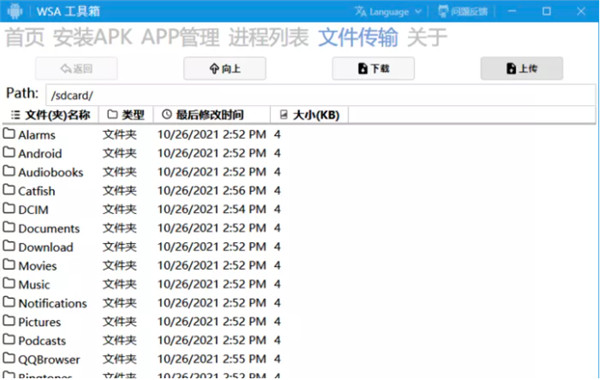This screenshot has height=380, width=600.
Task: Click the Path input field
Action: click(321, 95)
